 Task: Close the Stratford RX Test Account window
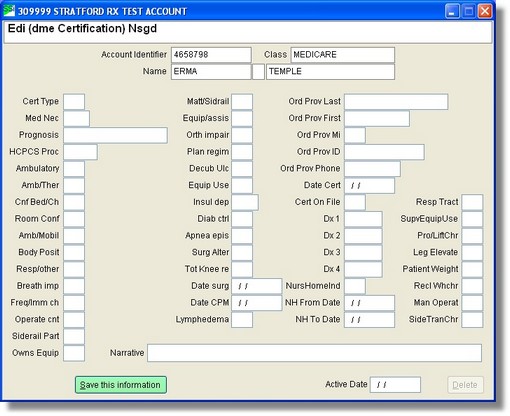pyautogui.click(x=485, y=11)
